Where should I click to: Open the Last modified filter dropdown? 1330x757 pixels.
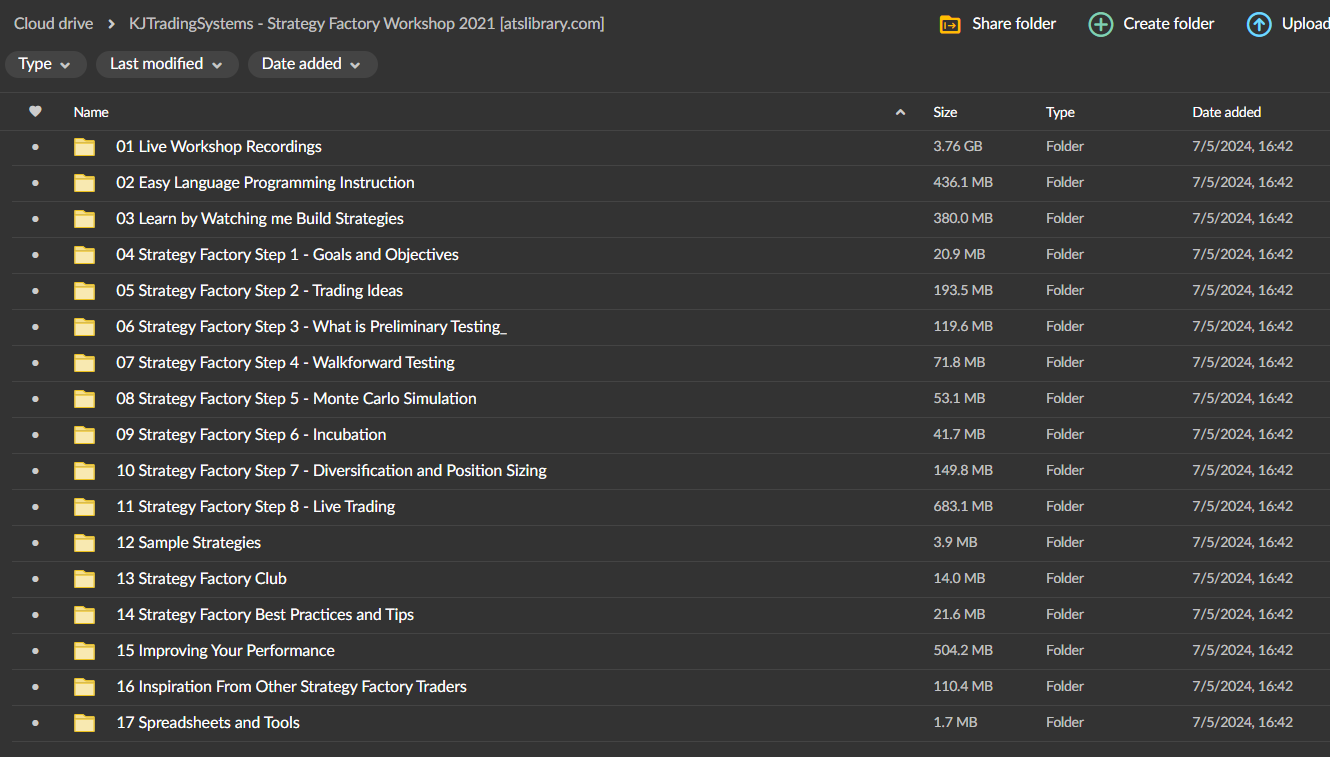pos(166,64)
